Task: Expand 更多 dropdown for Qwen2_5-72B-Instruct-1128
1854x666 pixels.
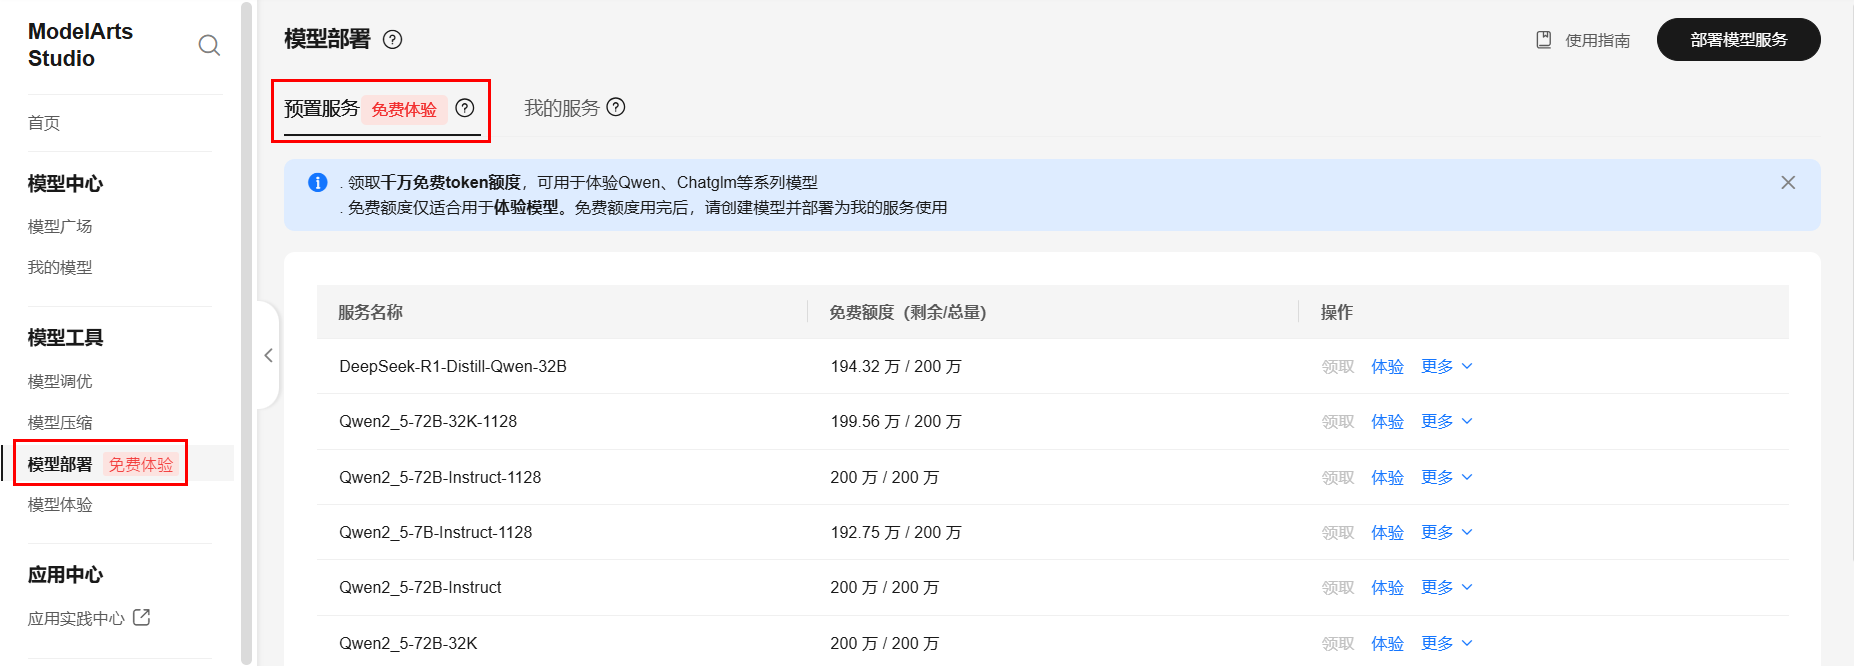Action: click(1446, 478)
